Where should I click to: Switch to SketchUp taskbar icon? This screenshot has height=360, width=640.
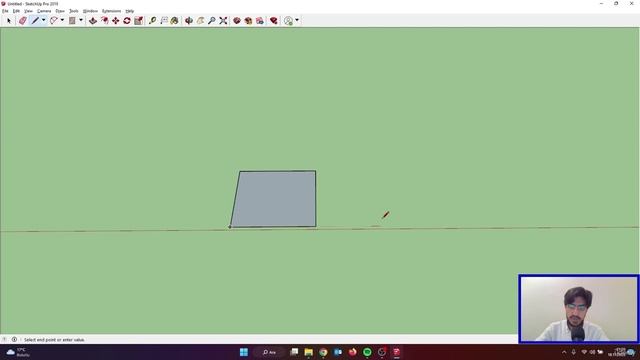396,352
